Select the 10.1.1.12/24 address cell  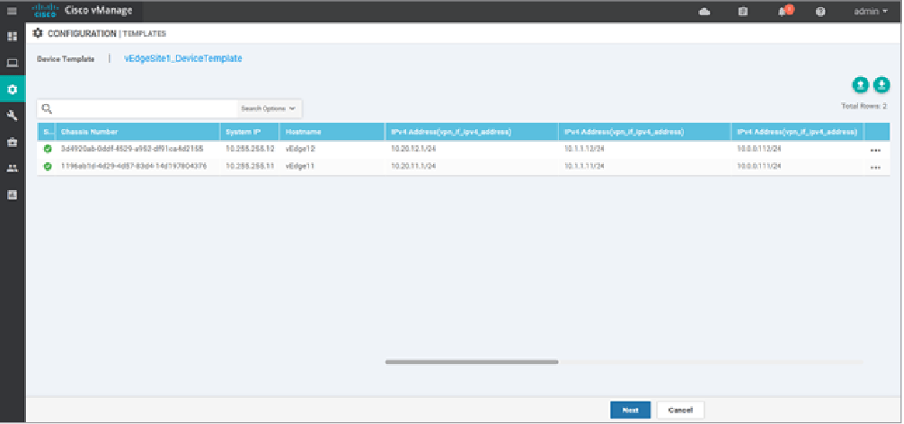[584, 149]
